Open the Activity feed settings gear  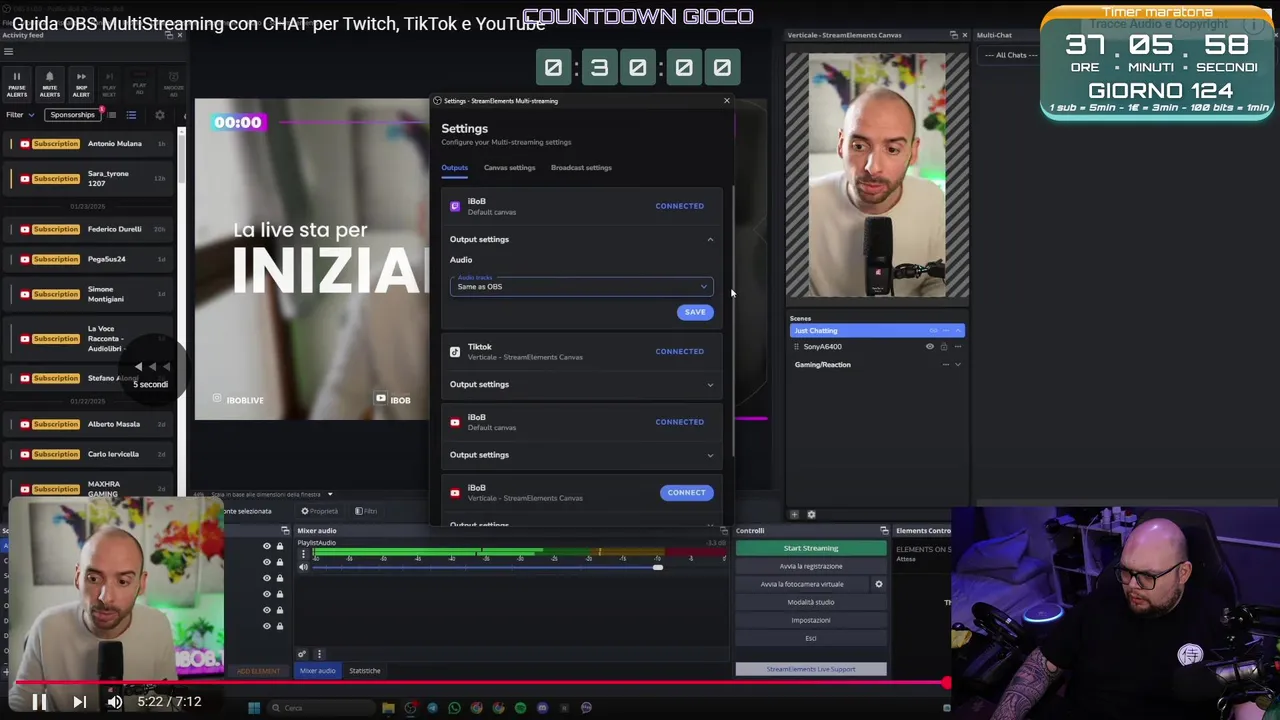coord(159,115)
